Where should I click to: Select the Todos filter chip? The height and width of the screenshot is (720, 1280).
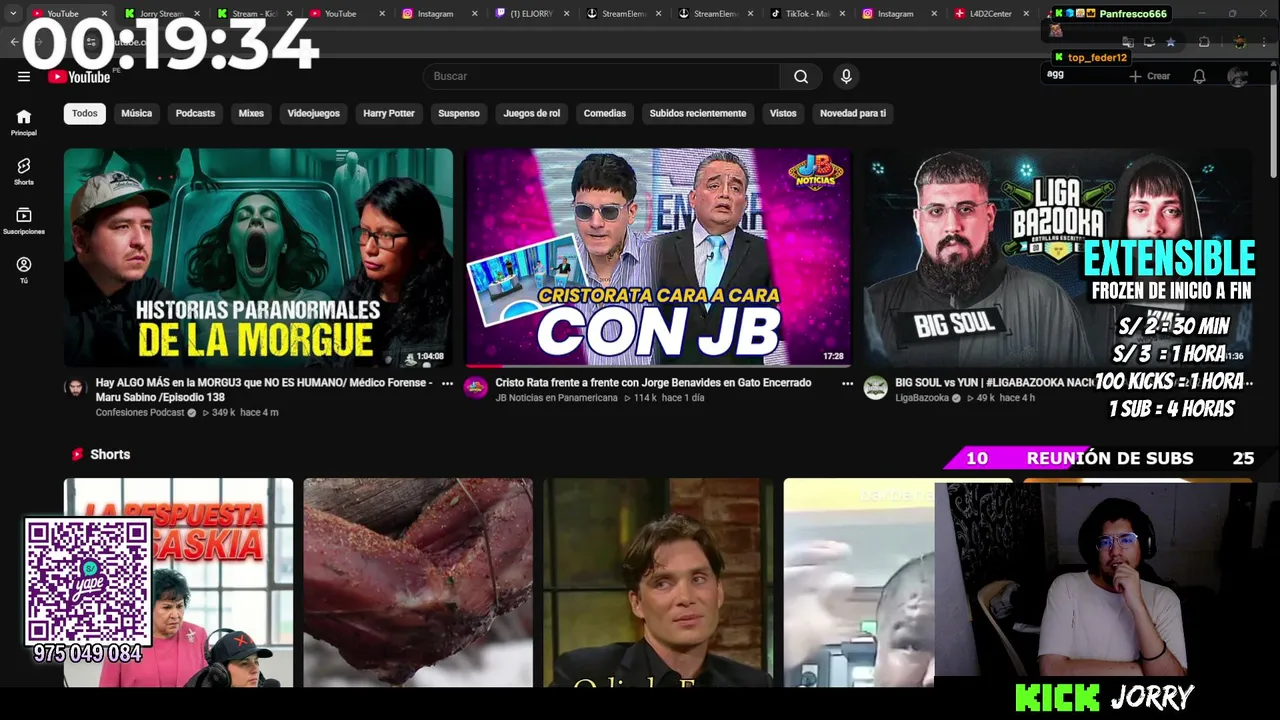(85, 113)
